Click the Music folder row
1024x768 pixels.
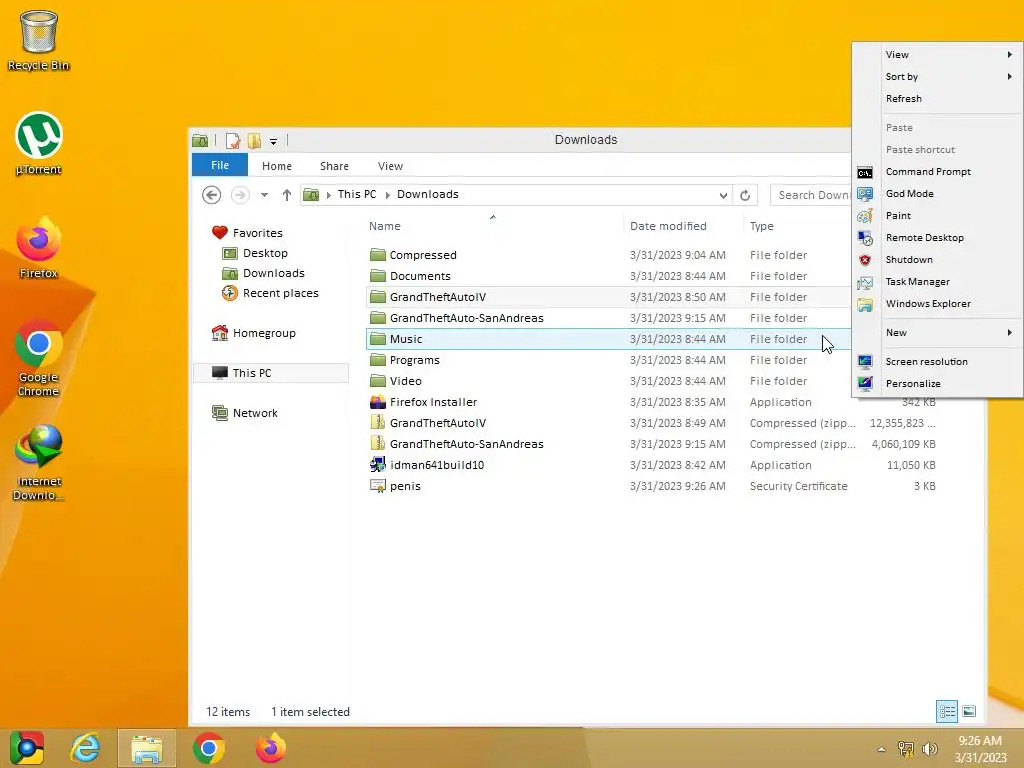tap(607, 339)
